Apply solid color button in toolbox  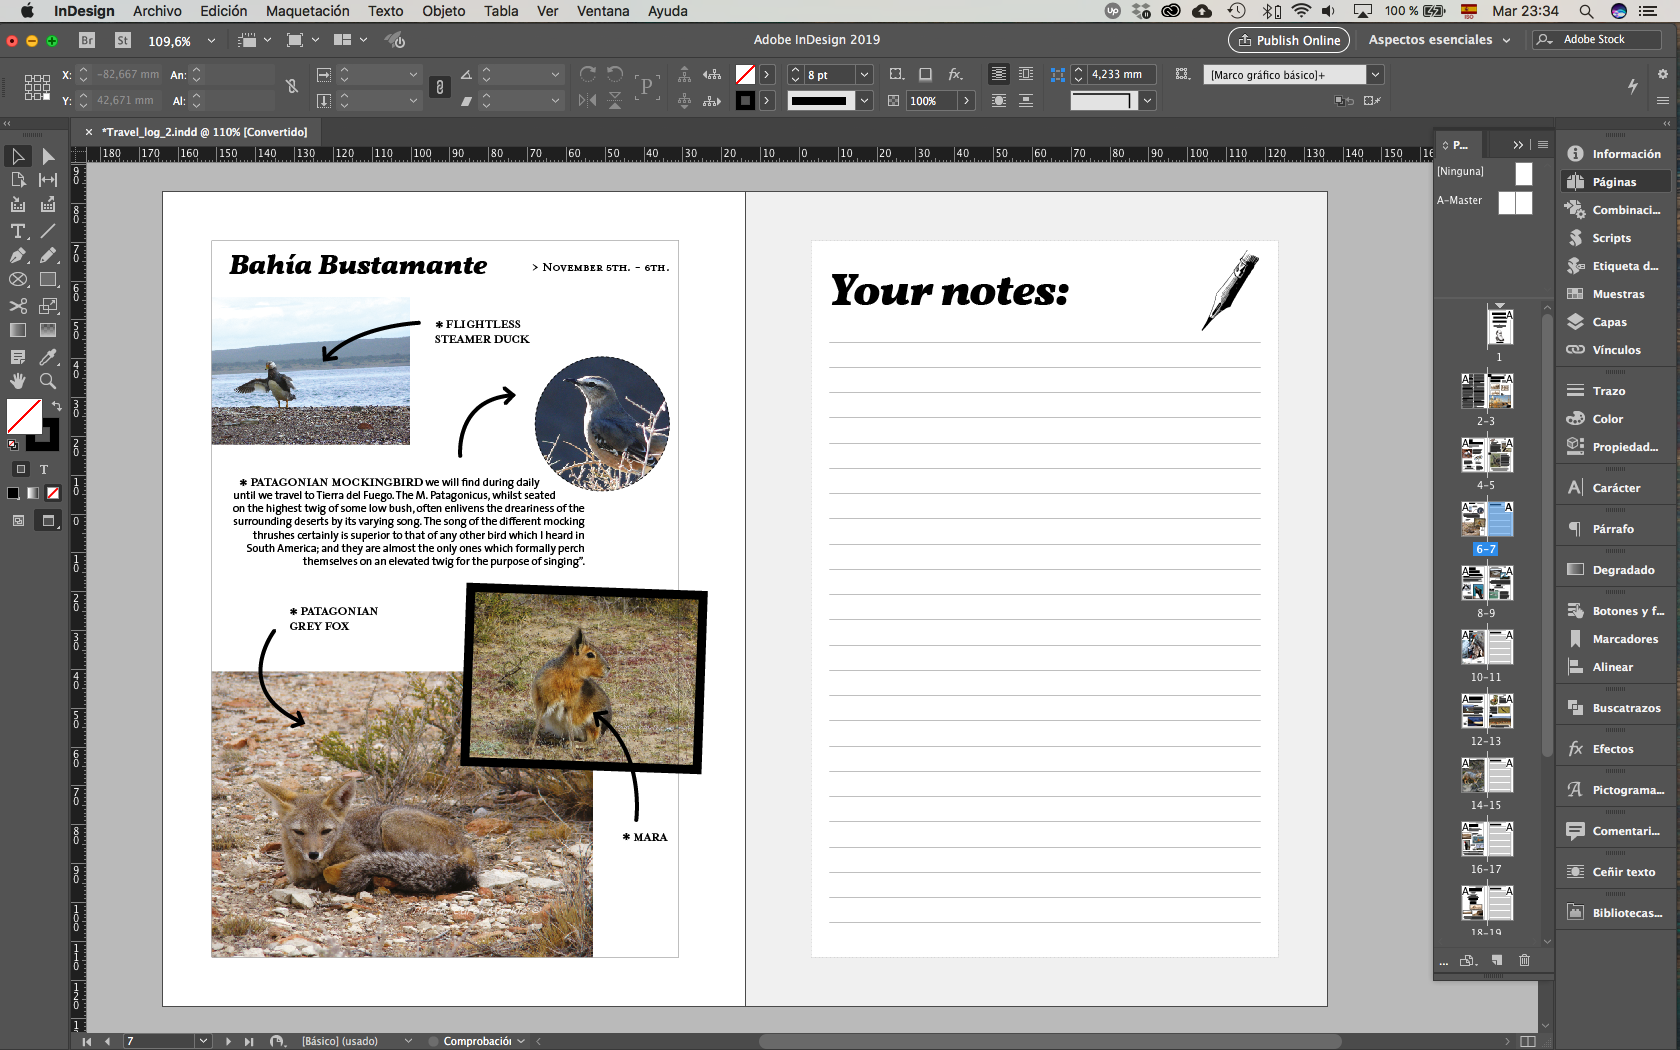[13, 493]
